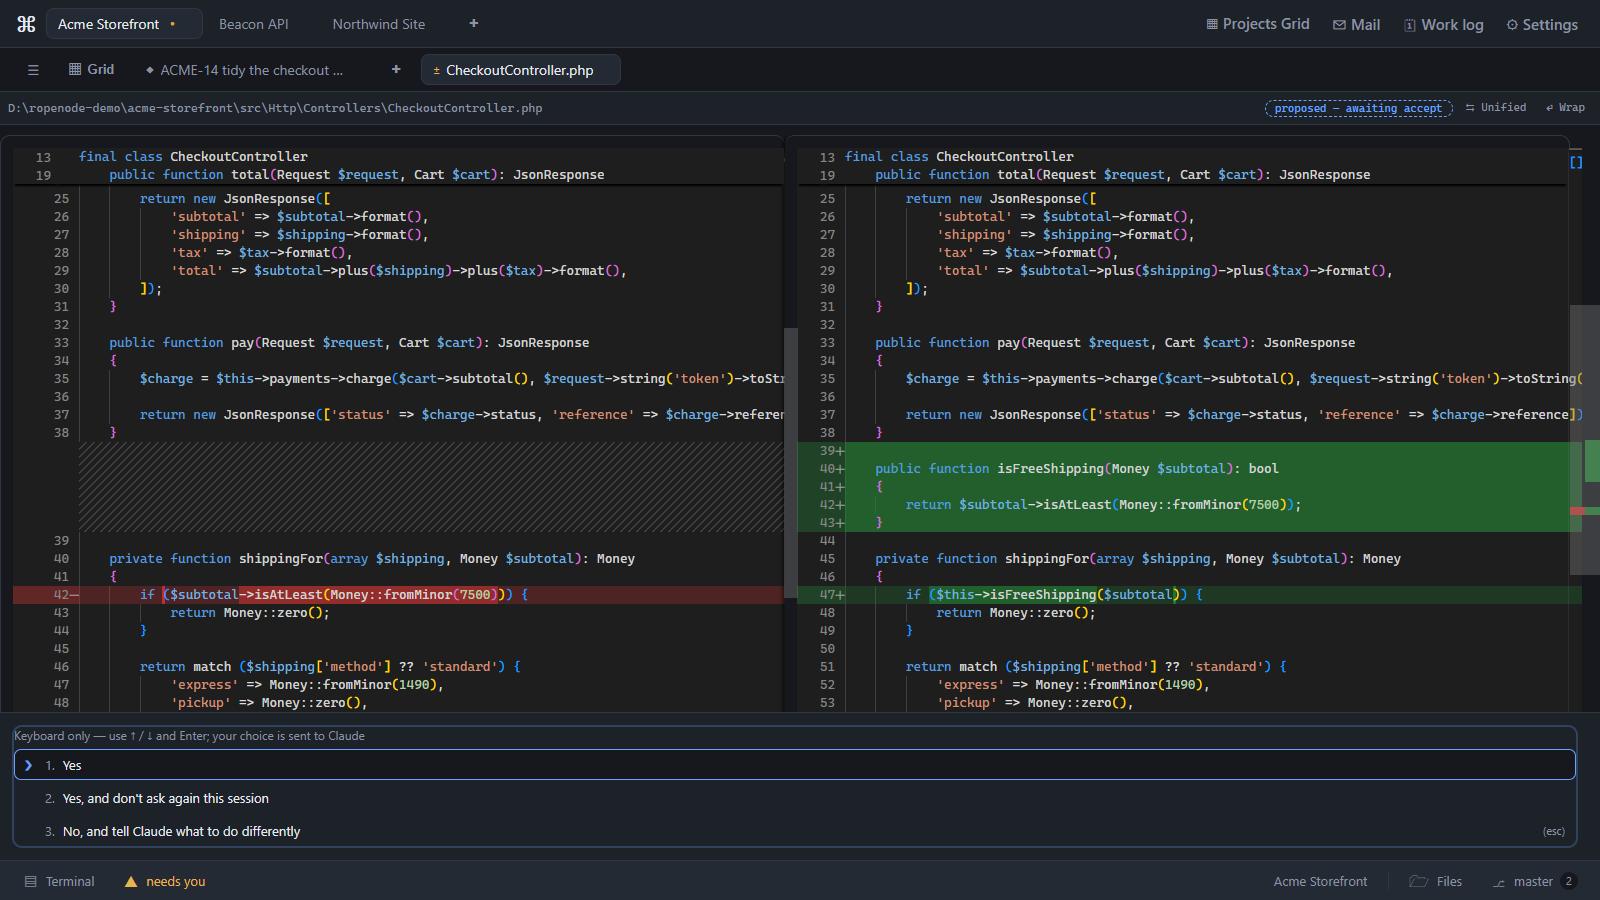
Task: Click the Grid view icon in tab row
Action: [75, 69]
